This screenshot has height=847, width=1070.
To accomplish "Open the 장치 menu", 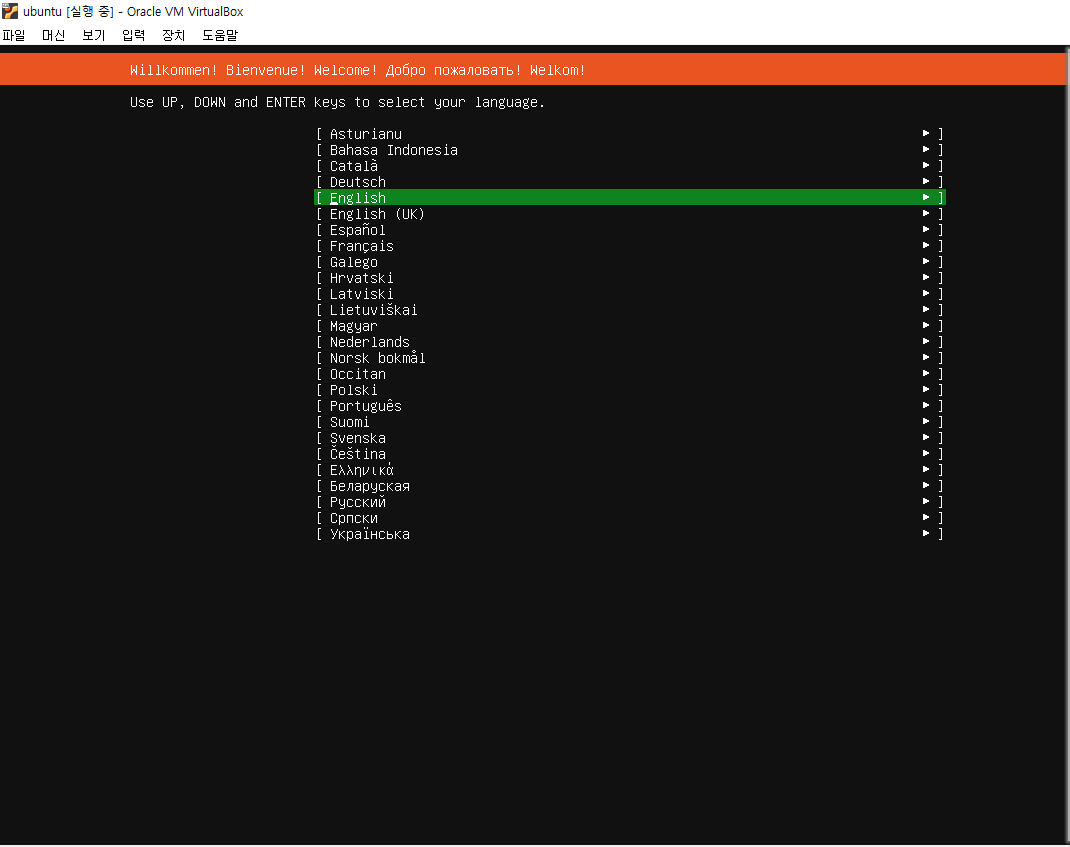I will pos(173,35).
